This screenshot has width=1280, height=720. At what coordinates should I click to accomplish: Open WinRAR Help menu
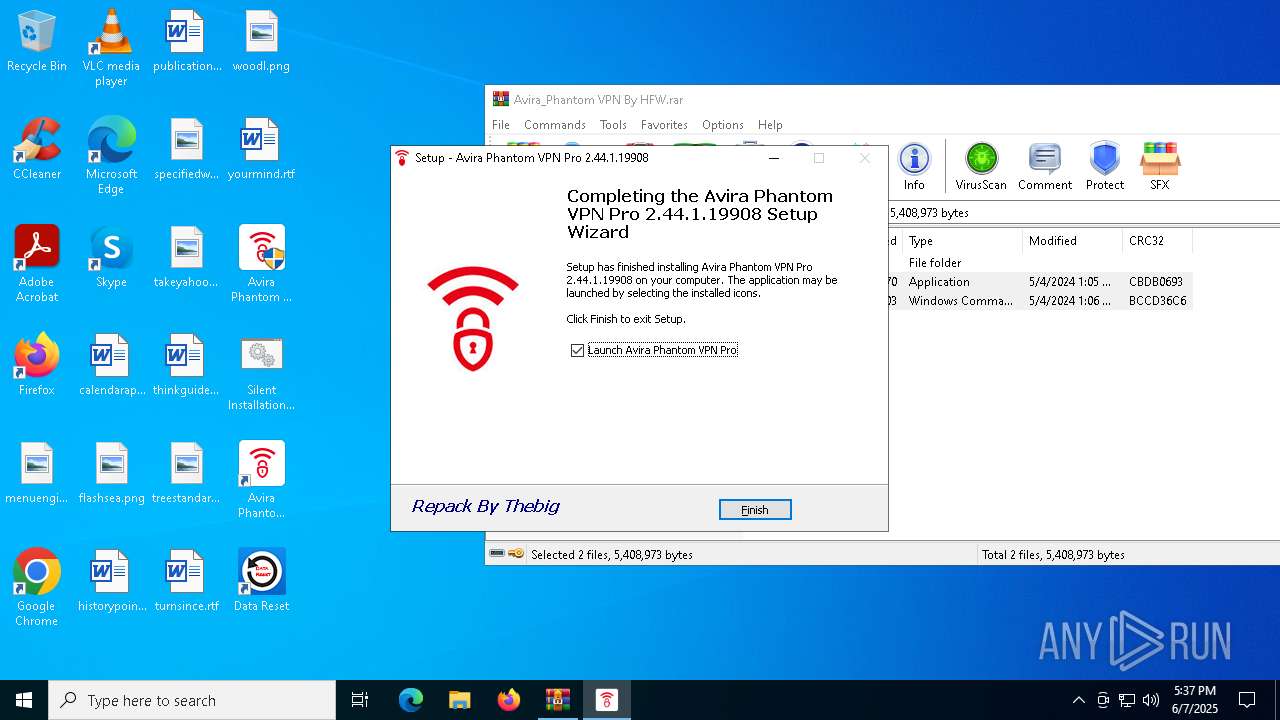click(x=770, y=125)
